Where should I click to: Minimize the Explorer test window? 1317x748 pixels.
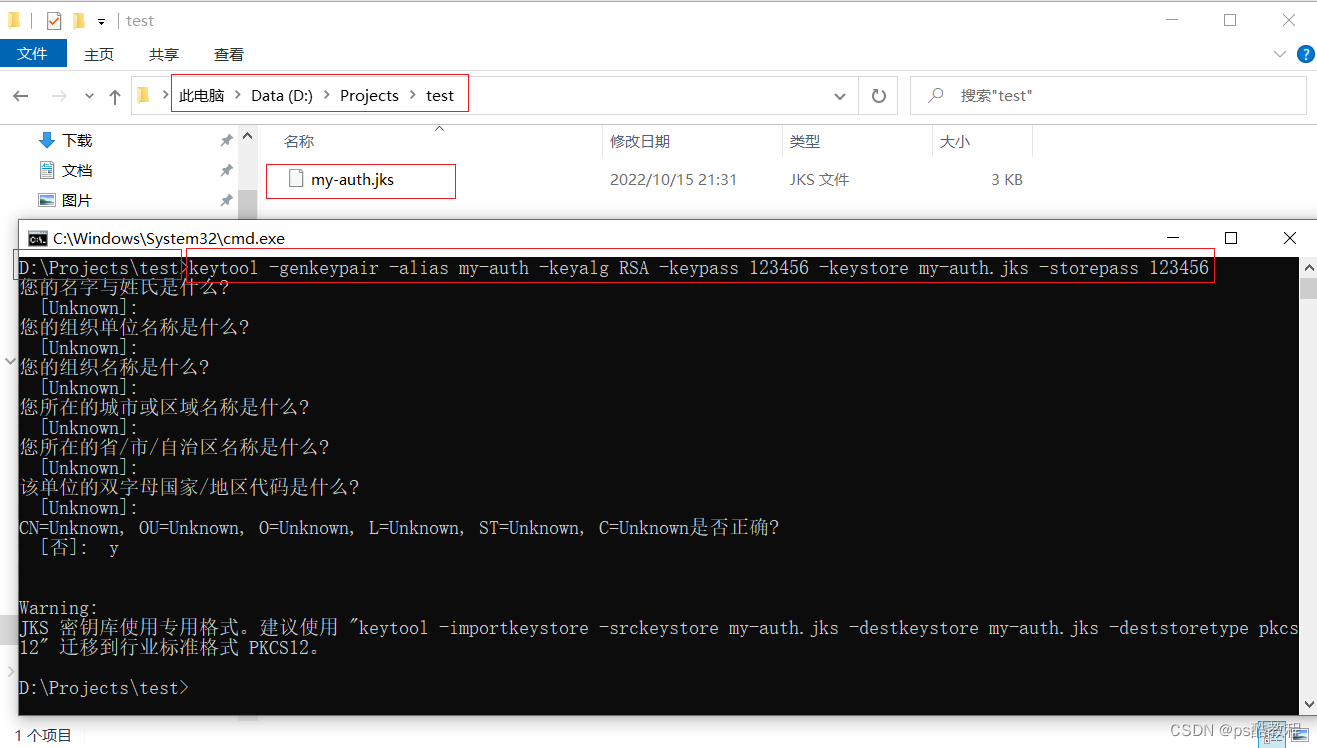point(1173,20)
